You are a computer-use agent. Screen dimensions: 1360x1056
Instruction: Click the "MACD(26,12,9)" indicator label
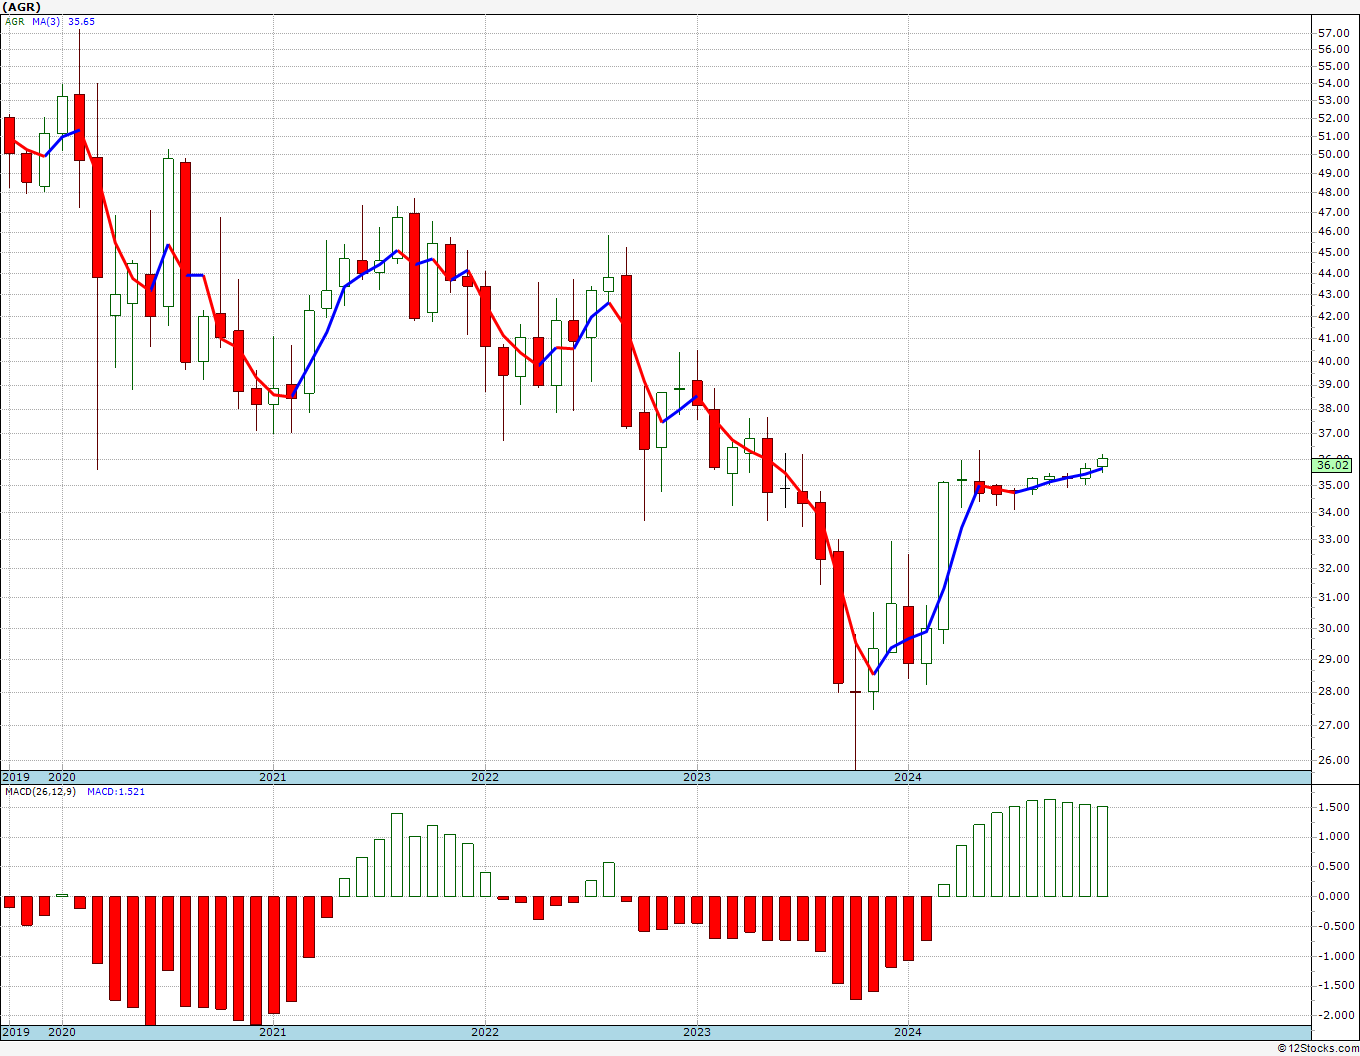point(40,791)
